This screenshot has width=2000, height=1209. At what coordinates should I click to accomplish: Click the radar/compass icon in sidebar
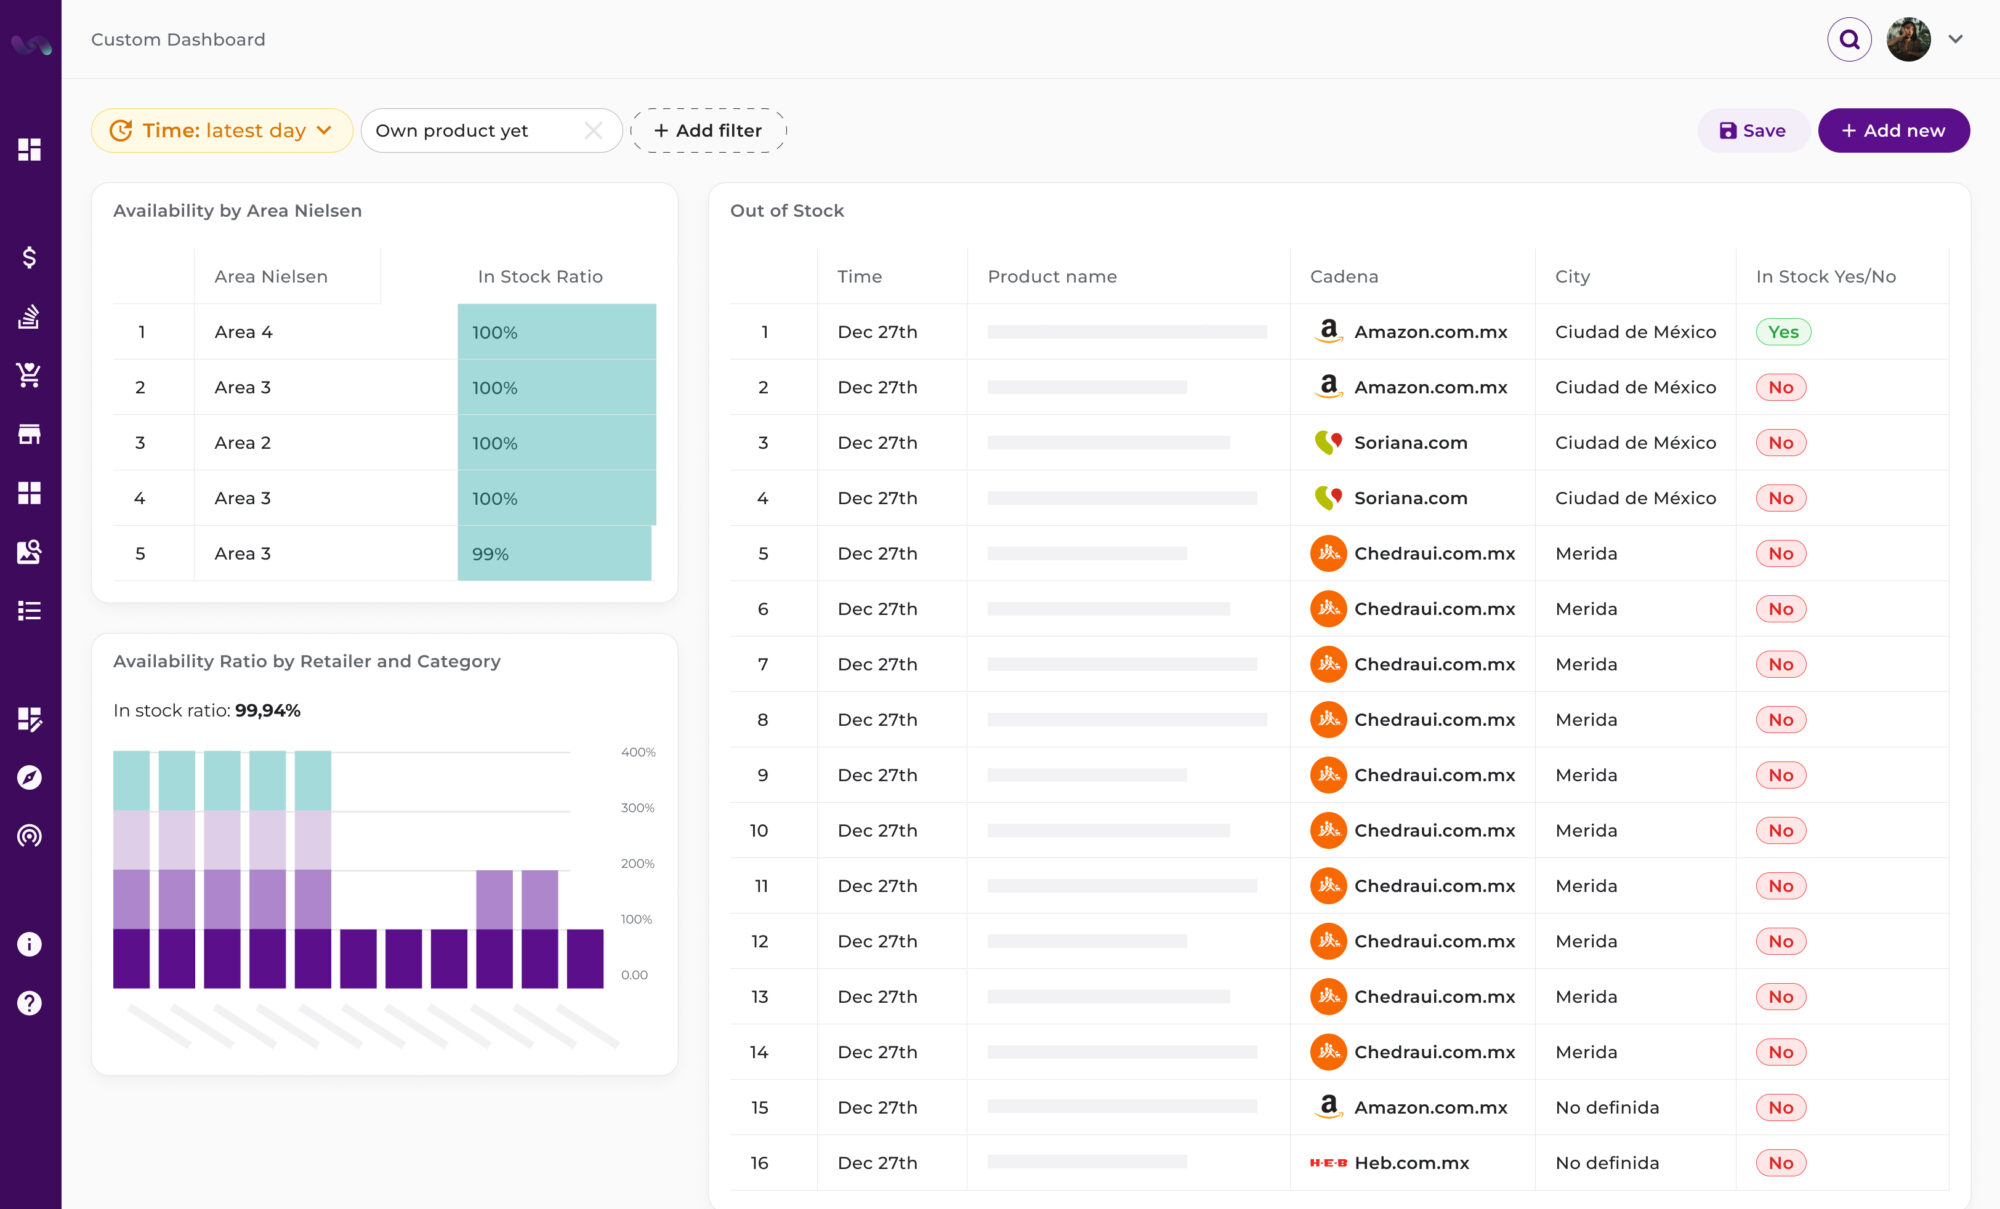29,777
